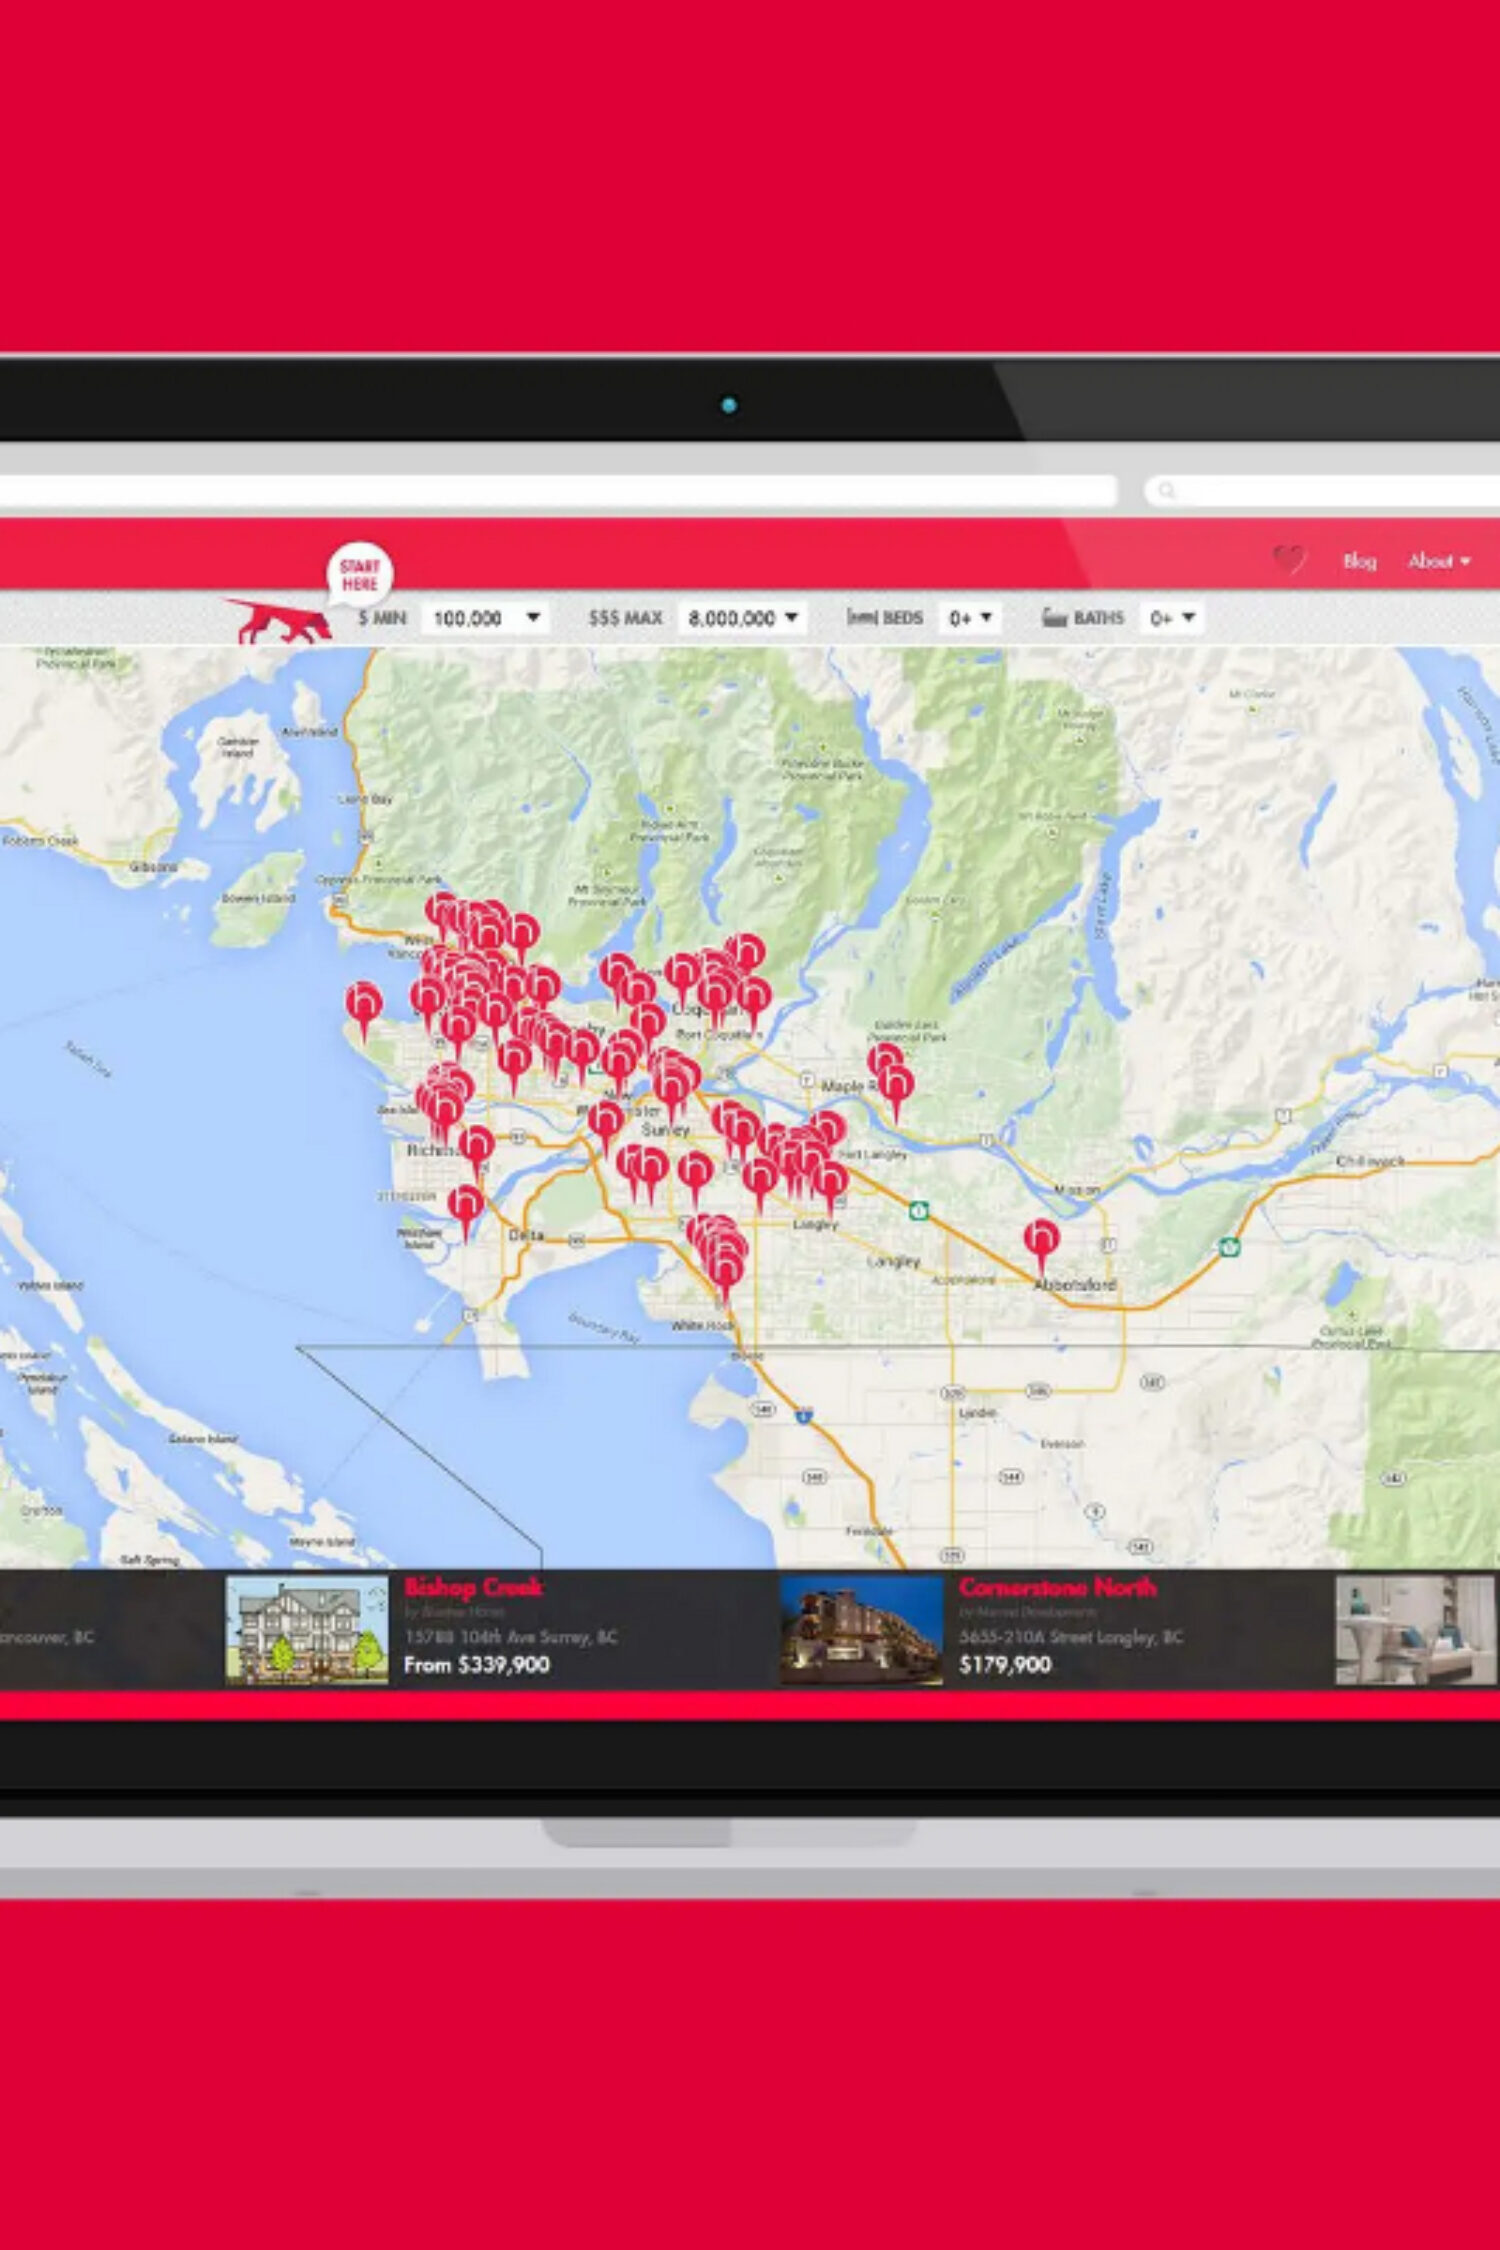Select the map pin near Abbotsford
The width and height of the screenshot is (1500, 2250).
point(1041,1240)
